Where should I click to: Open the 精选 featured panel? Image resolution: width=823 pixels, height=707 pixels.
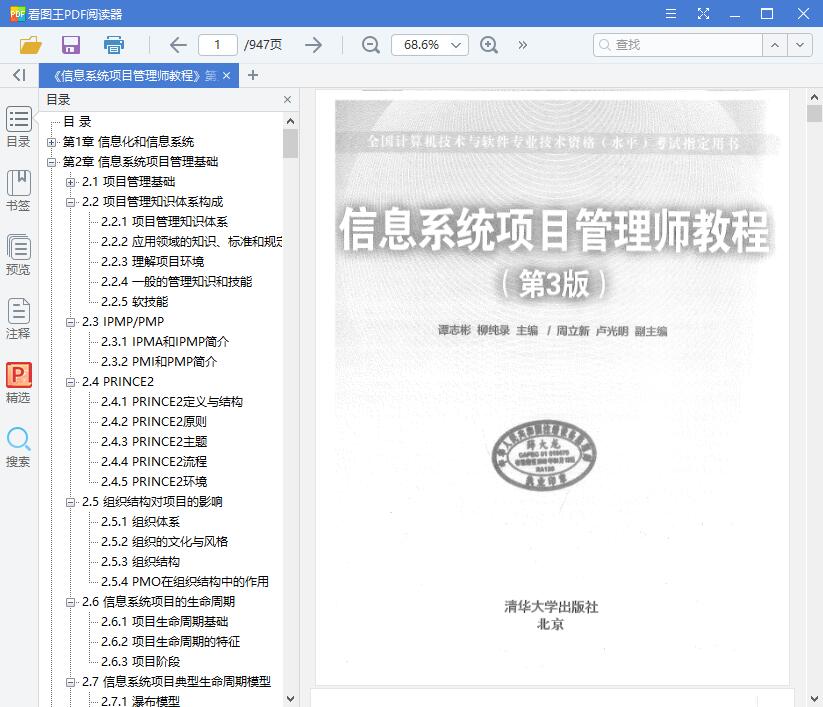pos(18,383)
